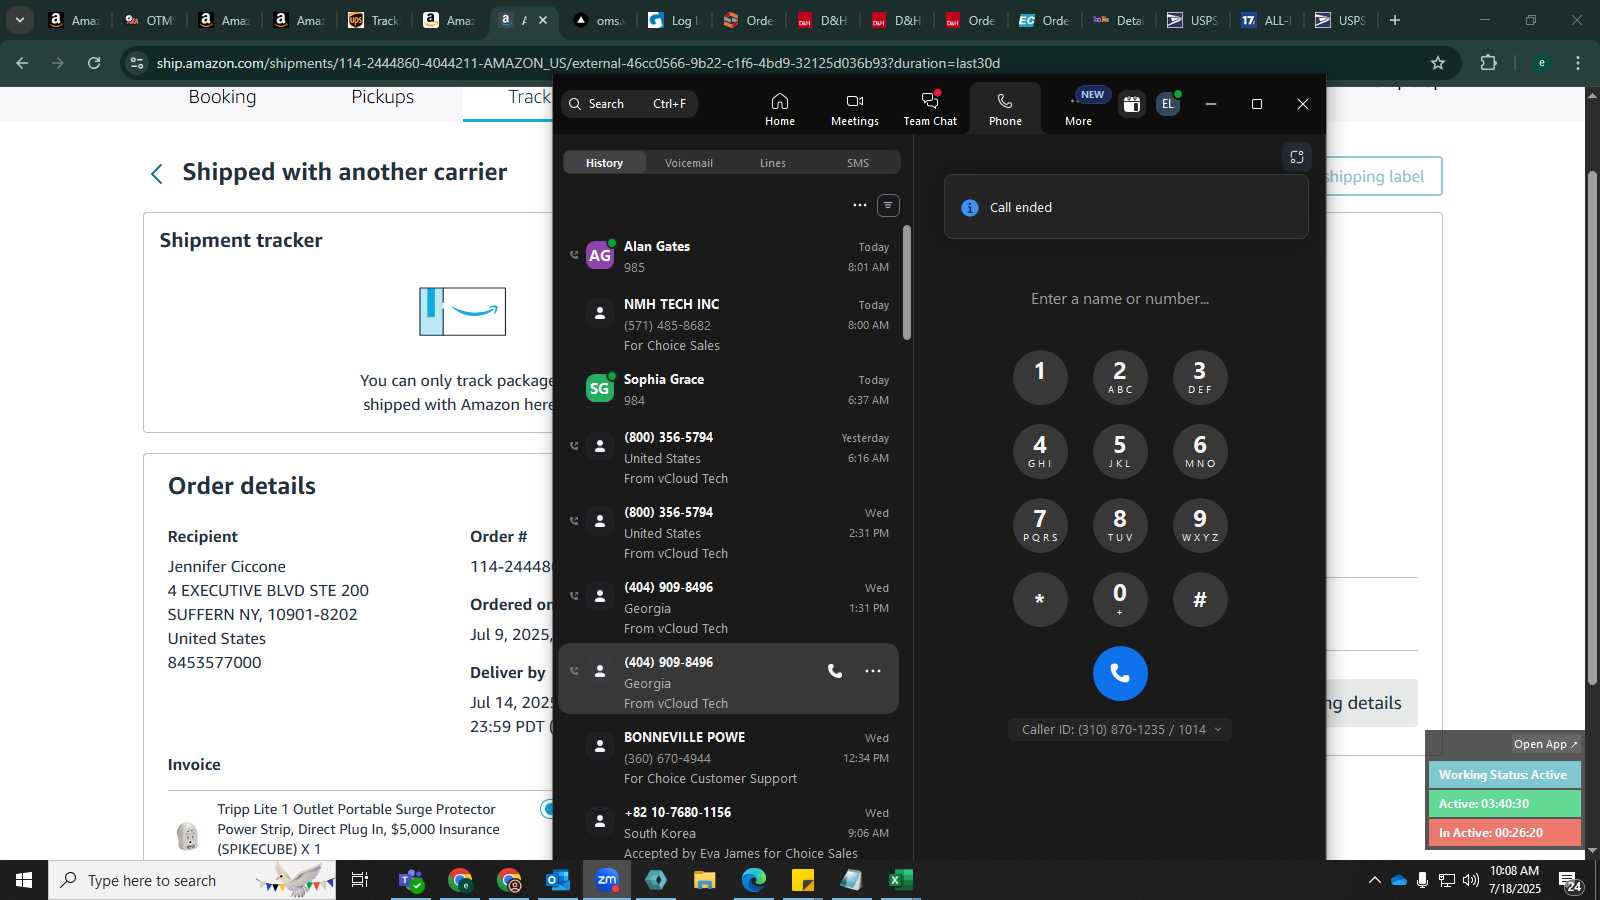
Task: Click browser reload button
Action: tap(94, 63)
